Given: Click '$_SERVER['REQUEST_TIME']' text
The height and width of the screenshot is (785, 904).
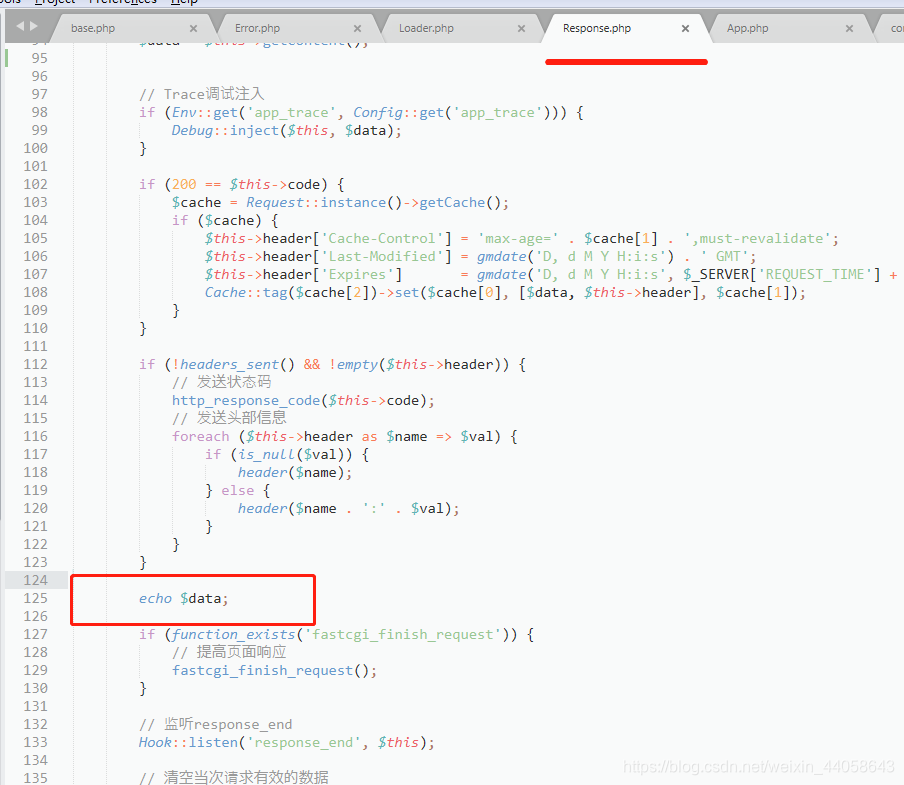Looking at the screenshot, I should 782,274.
